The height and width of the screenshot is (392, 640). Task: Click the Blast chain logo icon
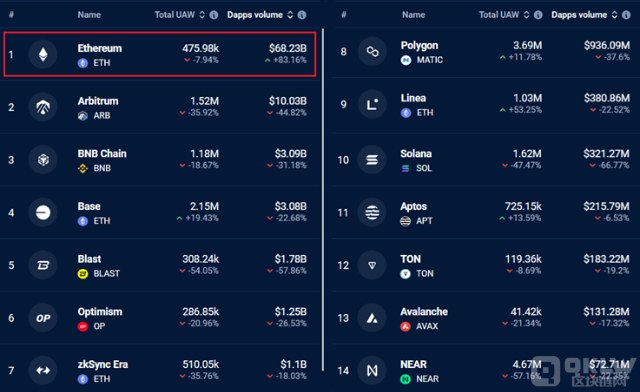(43, 265)
